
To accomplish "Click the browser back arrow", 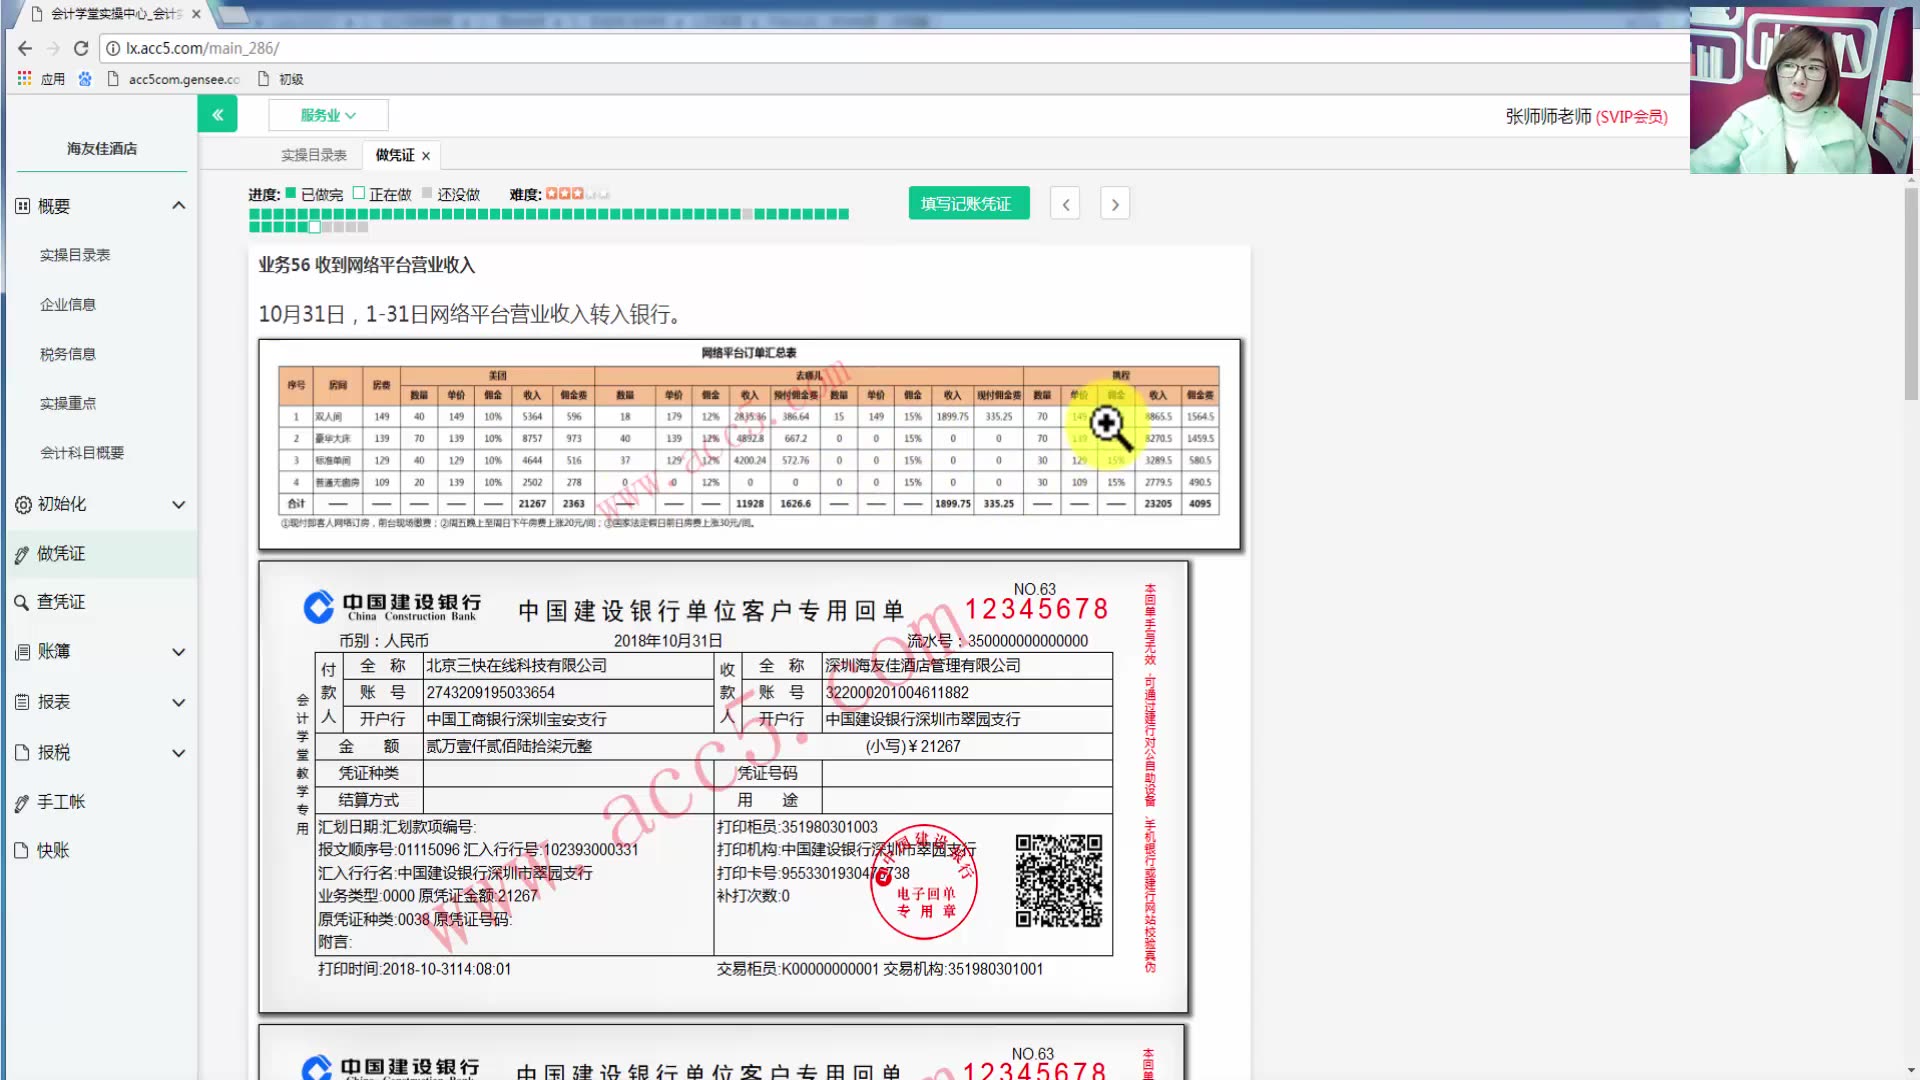I will click(x=25, y=48).
